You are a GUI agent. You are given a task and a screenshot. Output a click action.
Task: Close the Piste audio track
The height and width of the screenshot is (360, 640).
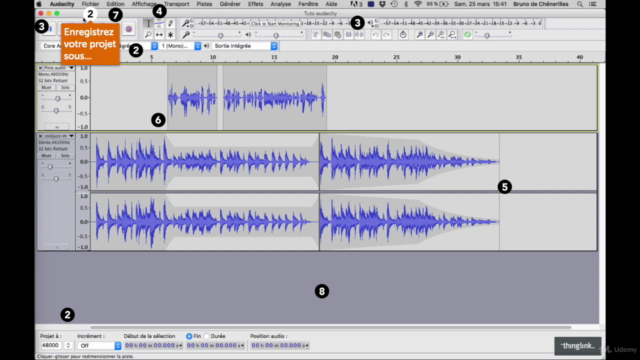[40, 68]
